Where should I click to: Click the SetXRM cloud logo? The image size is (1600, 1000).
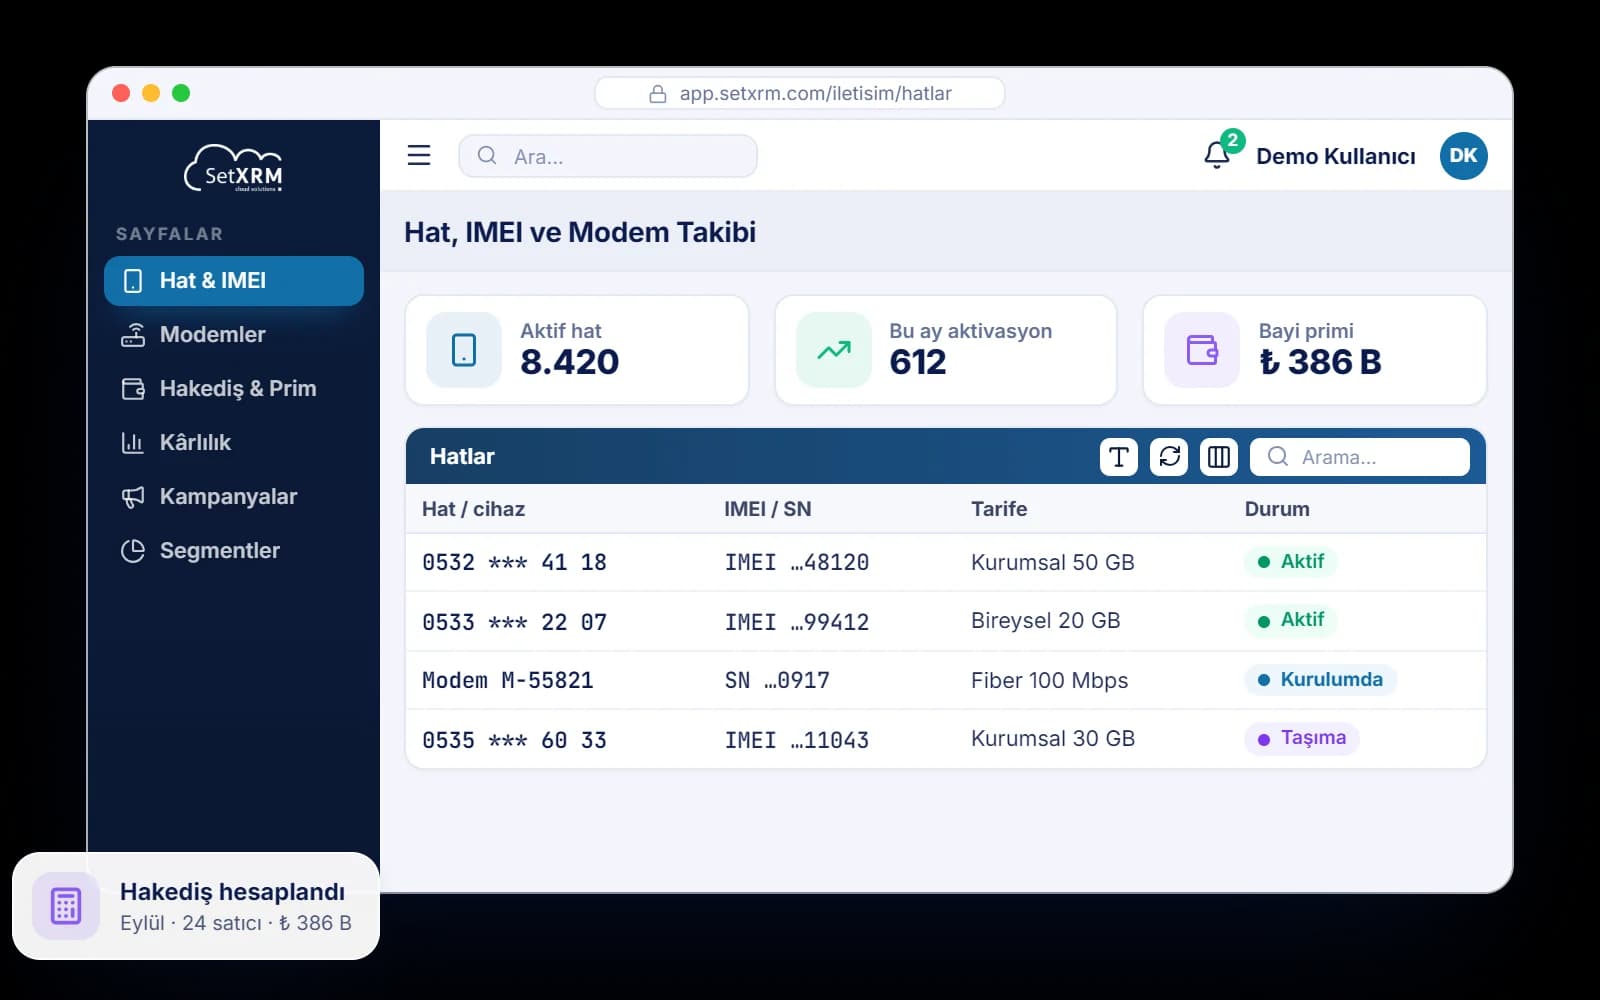(234, 168)
